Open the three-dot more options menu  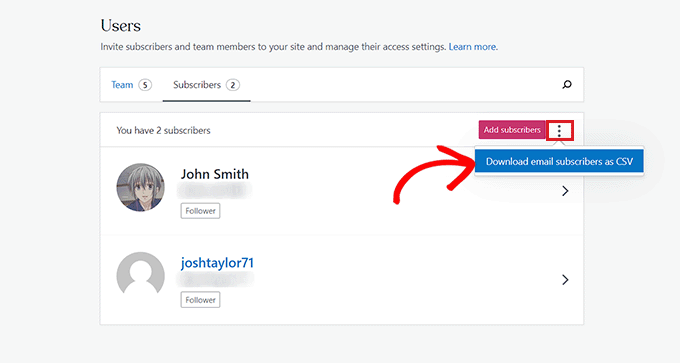pyautogui.click(x=559, y=130)
